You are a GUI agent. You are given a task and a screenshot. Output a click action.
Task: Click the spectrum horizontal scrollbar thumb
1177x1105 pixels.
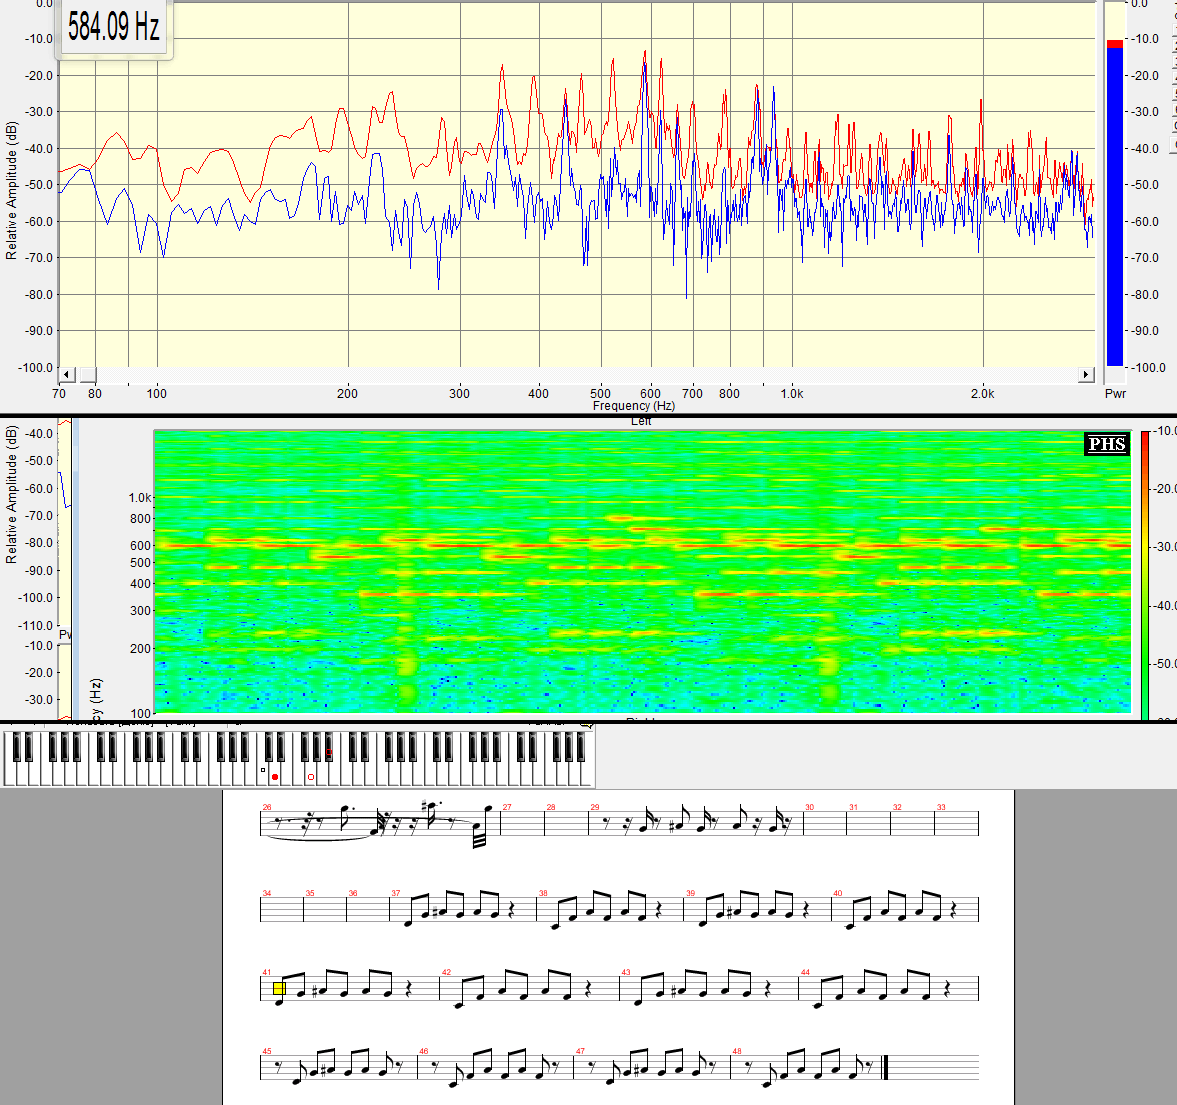pyautogui.click(x=88, y=375)
